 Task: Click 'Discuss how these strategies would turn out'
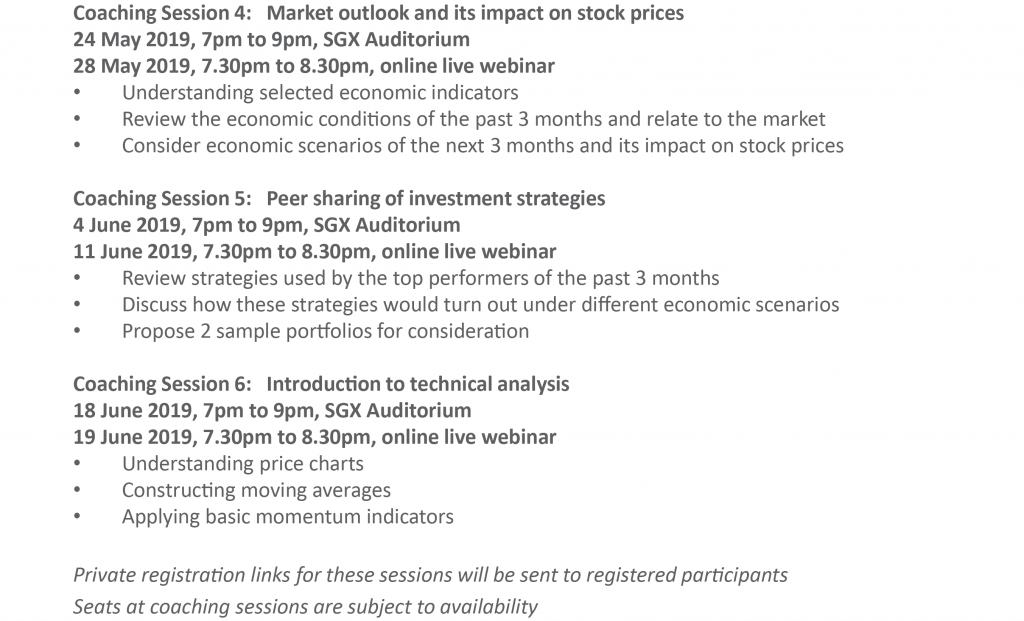coord(481,305)
